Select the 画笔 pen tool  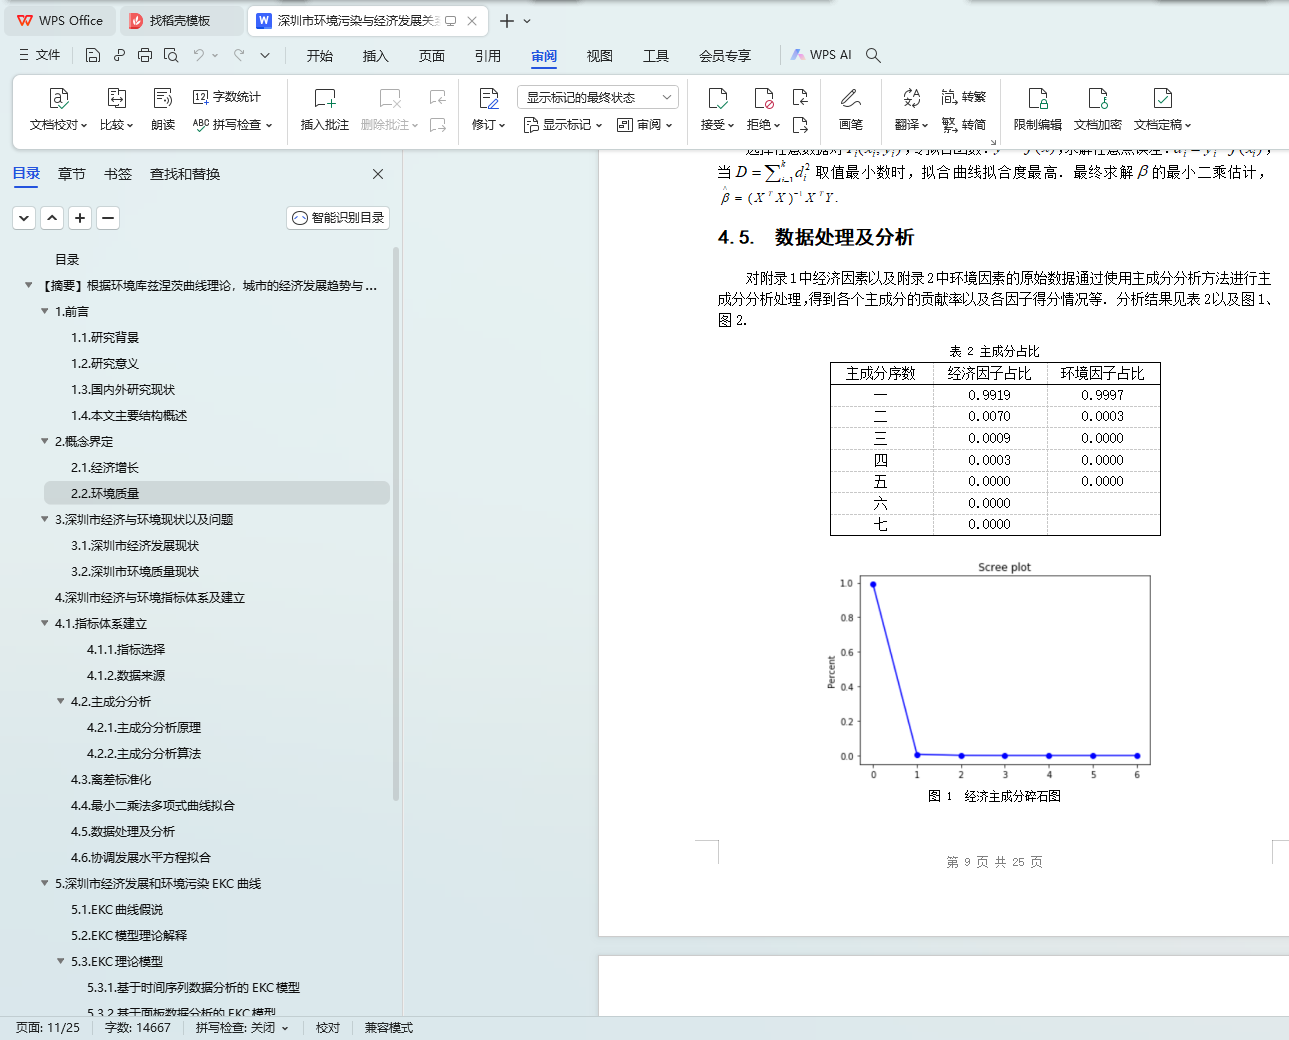pos(851,110)
